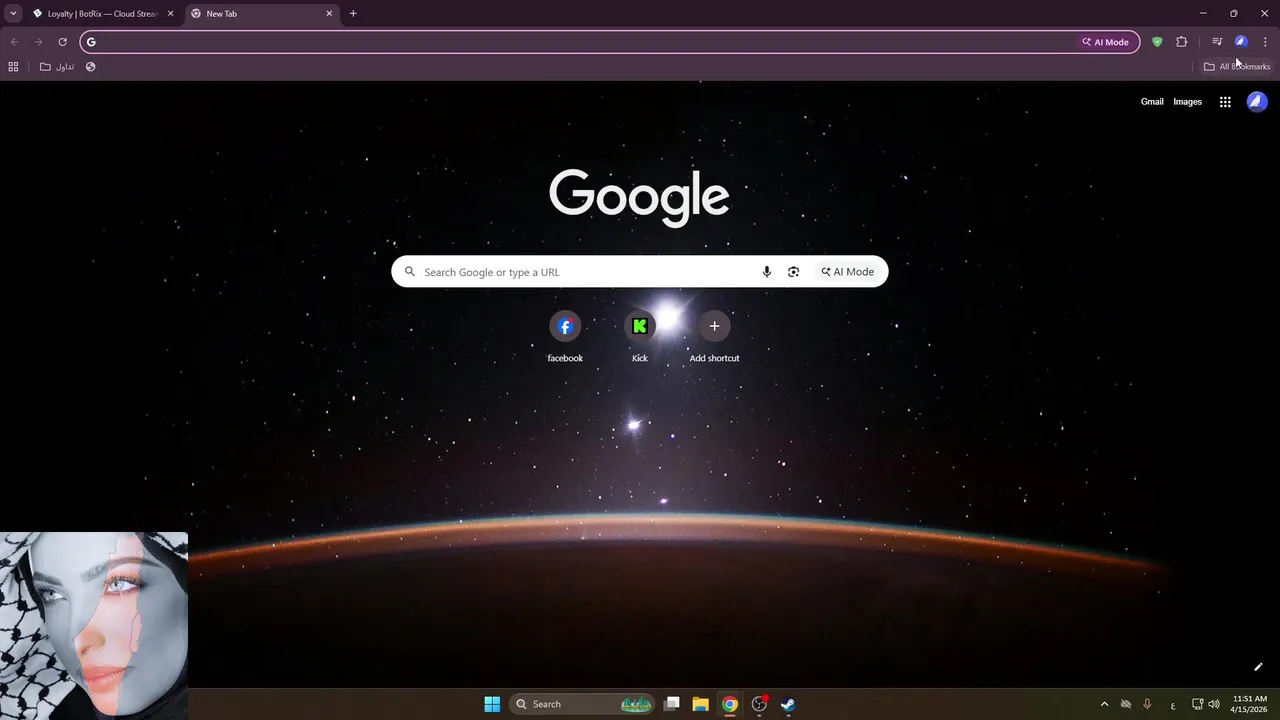Focus the Search Google or type URL box

click(640, 272)
